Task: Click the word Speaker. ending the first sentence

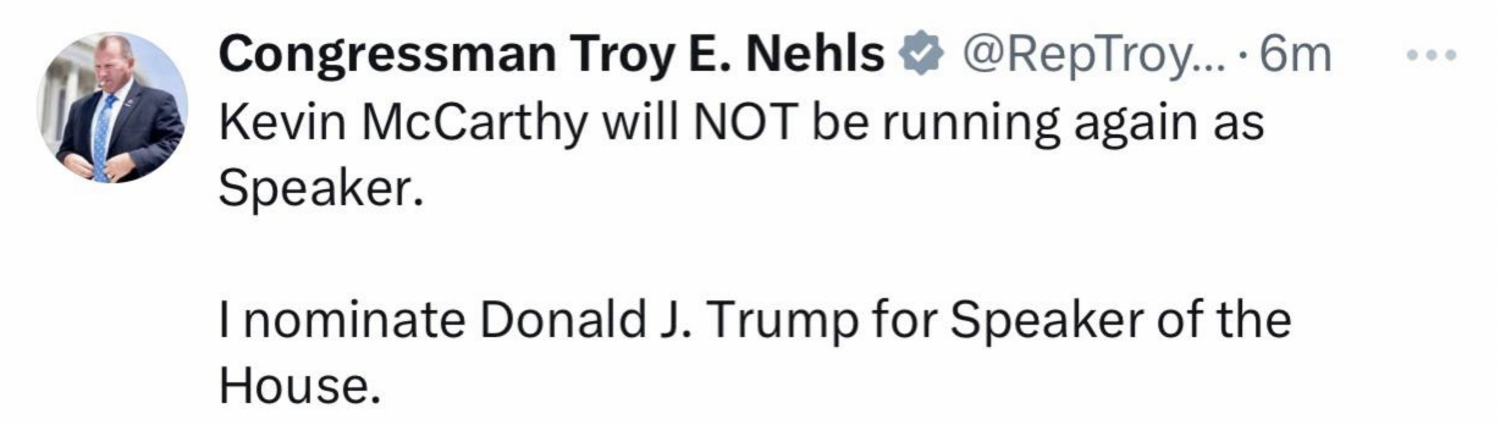Action: tap(315, 189)
